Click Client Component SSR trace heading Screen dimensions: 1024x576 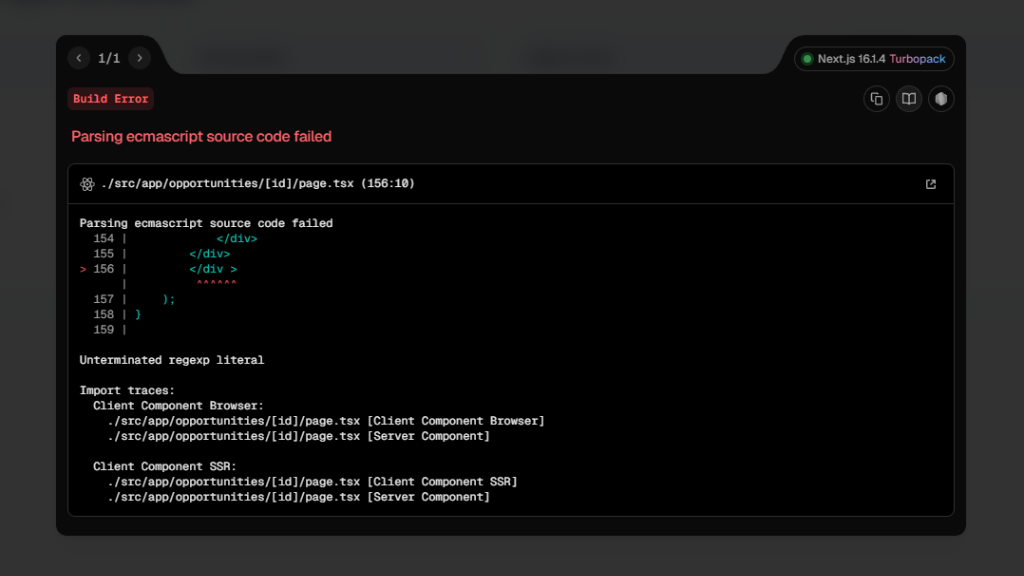(164, 467)
